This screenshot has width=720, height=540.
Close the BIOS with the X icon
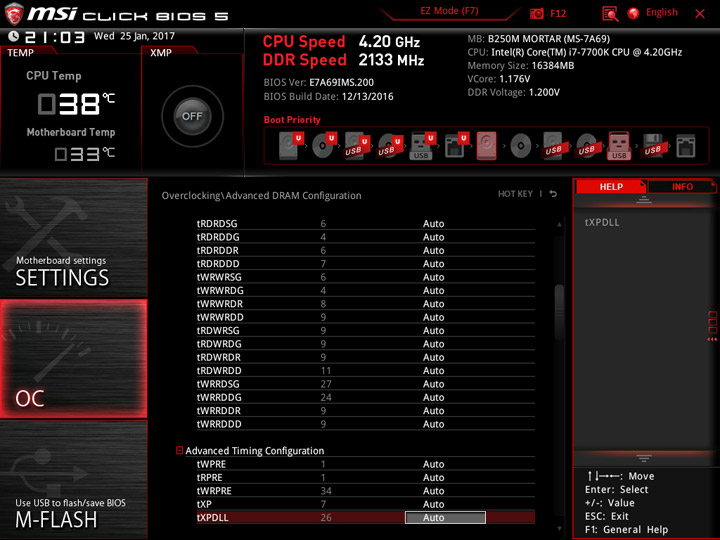pos(700,13)
